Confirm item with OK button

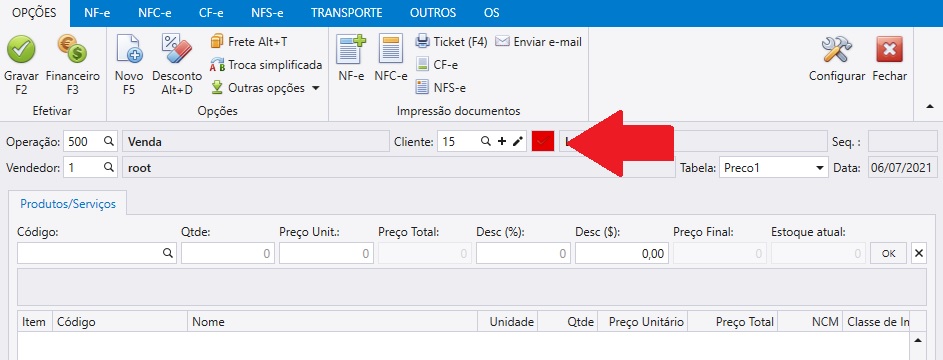coord(888,254)
